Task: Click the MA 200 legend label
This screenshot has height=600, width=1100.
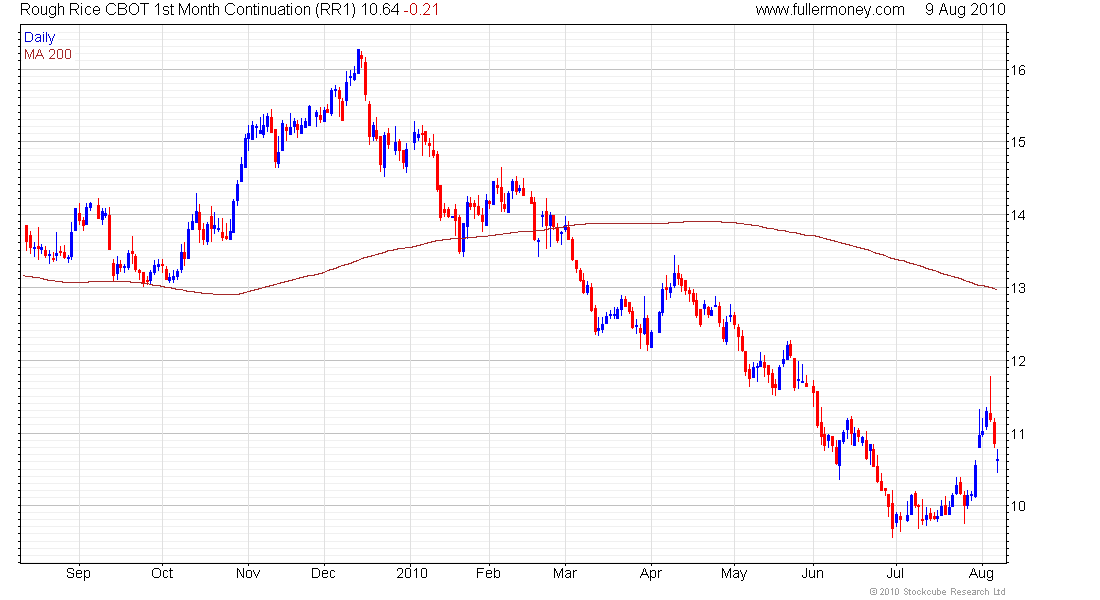Action: (x=48, y=54)
